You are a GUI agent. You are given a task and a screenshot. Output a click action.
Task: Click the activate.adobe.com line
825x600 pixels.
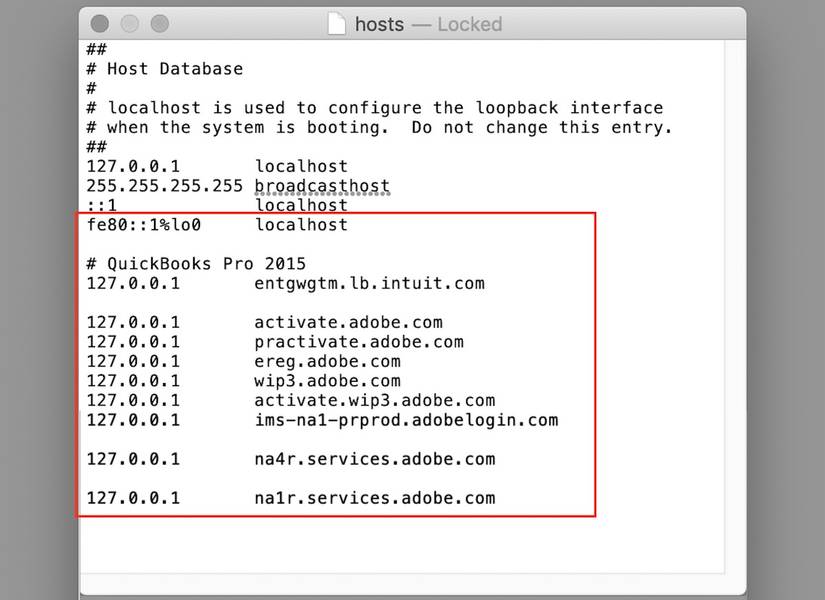(290, 322)
